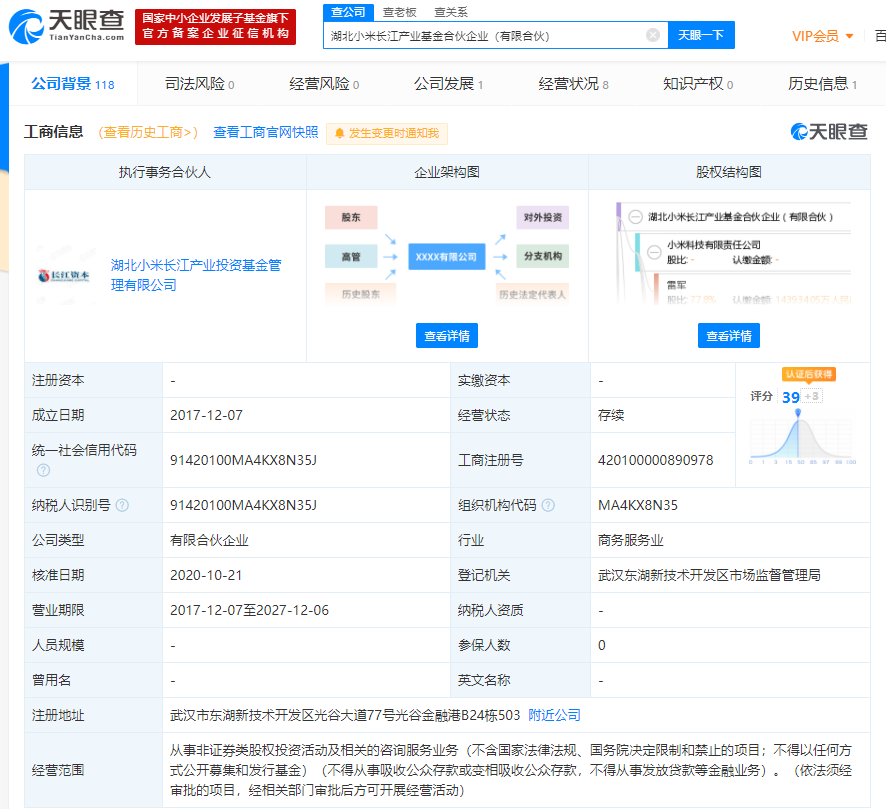The height and width of the screenshot is (809, 886).
Task: Click the 发生变更时通知我 bell button
Action: click(x=387, y=133)
